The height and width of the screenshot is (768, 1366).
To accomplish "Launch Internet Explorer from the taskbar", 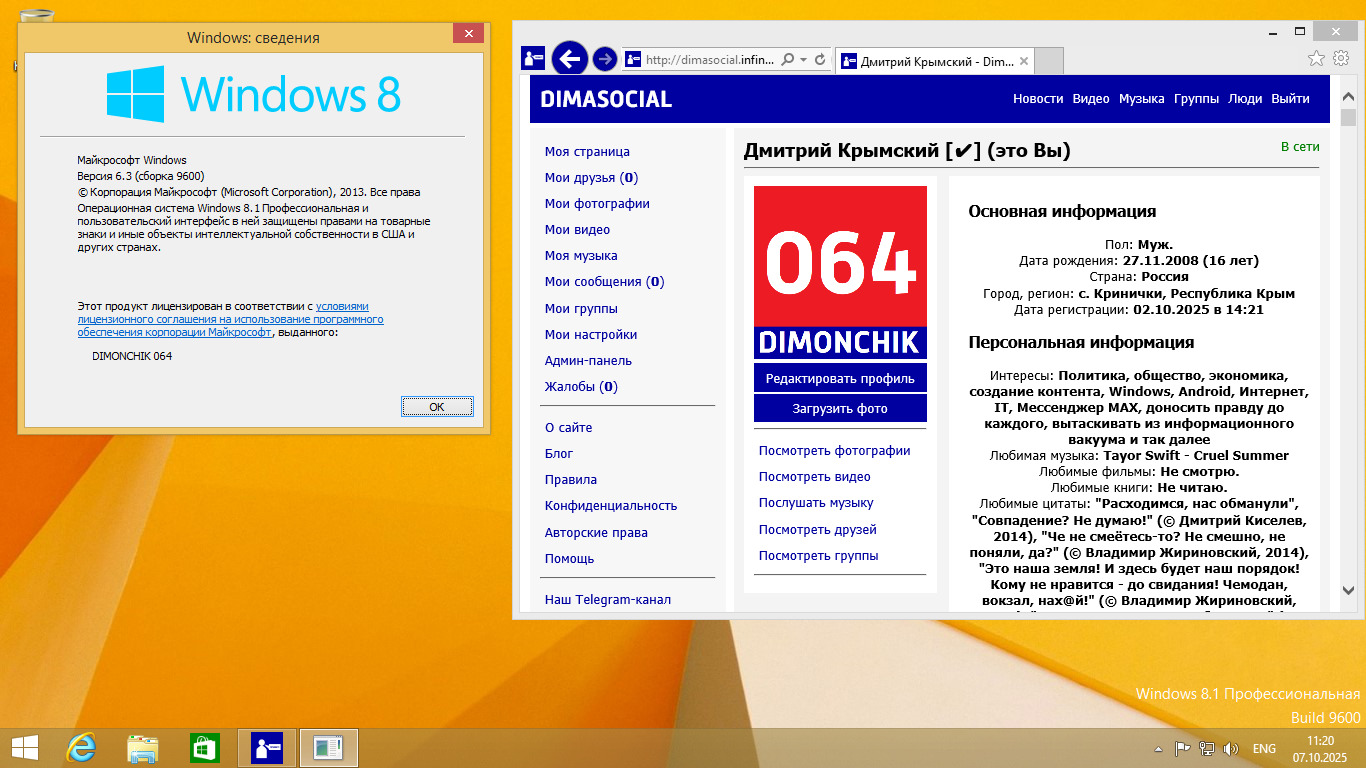I will pyautogui.click(x=80, y=748).
